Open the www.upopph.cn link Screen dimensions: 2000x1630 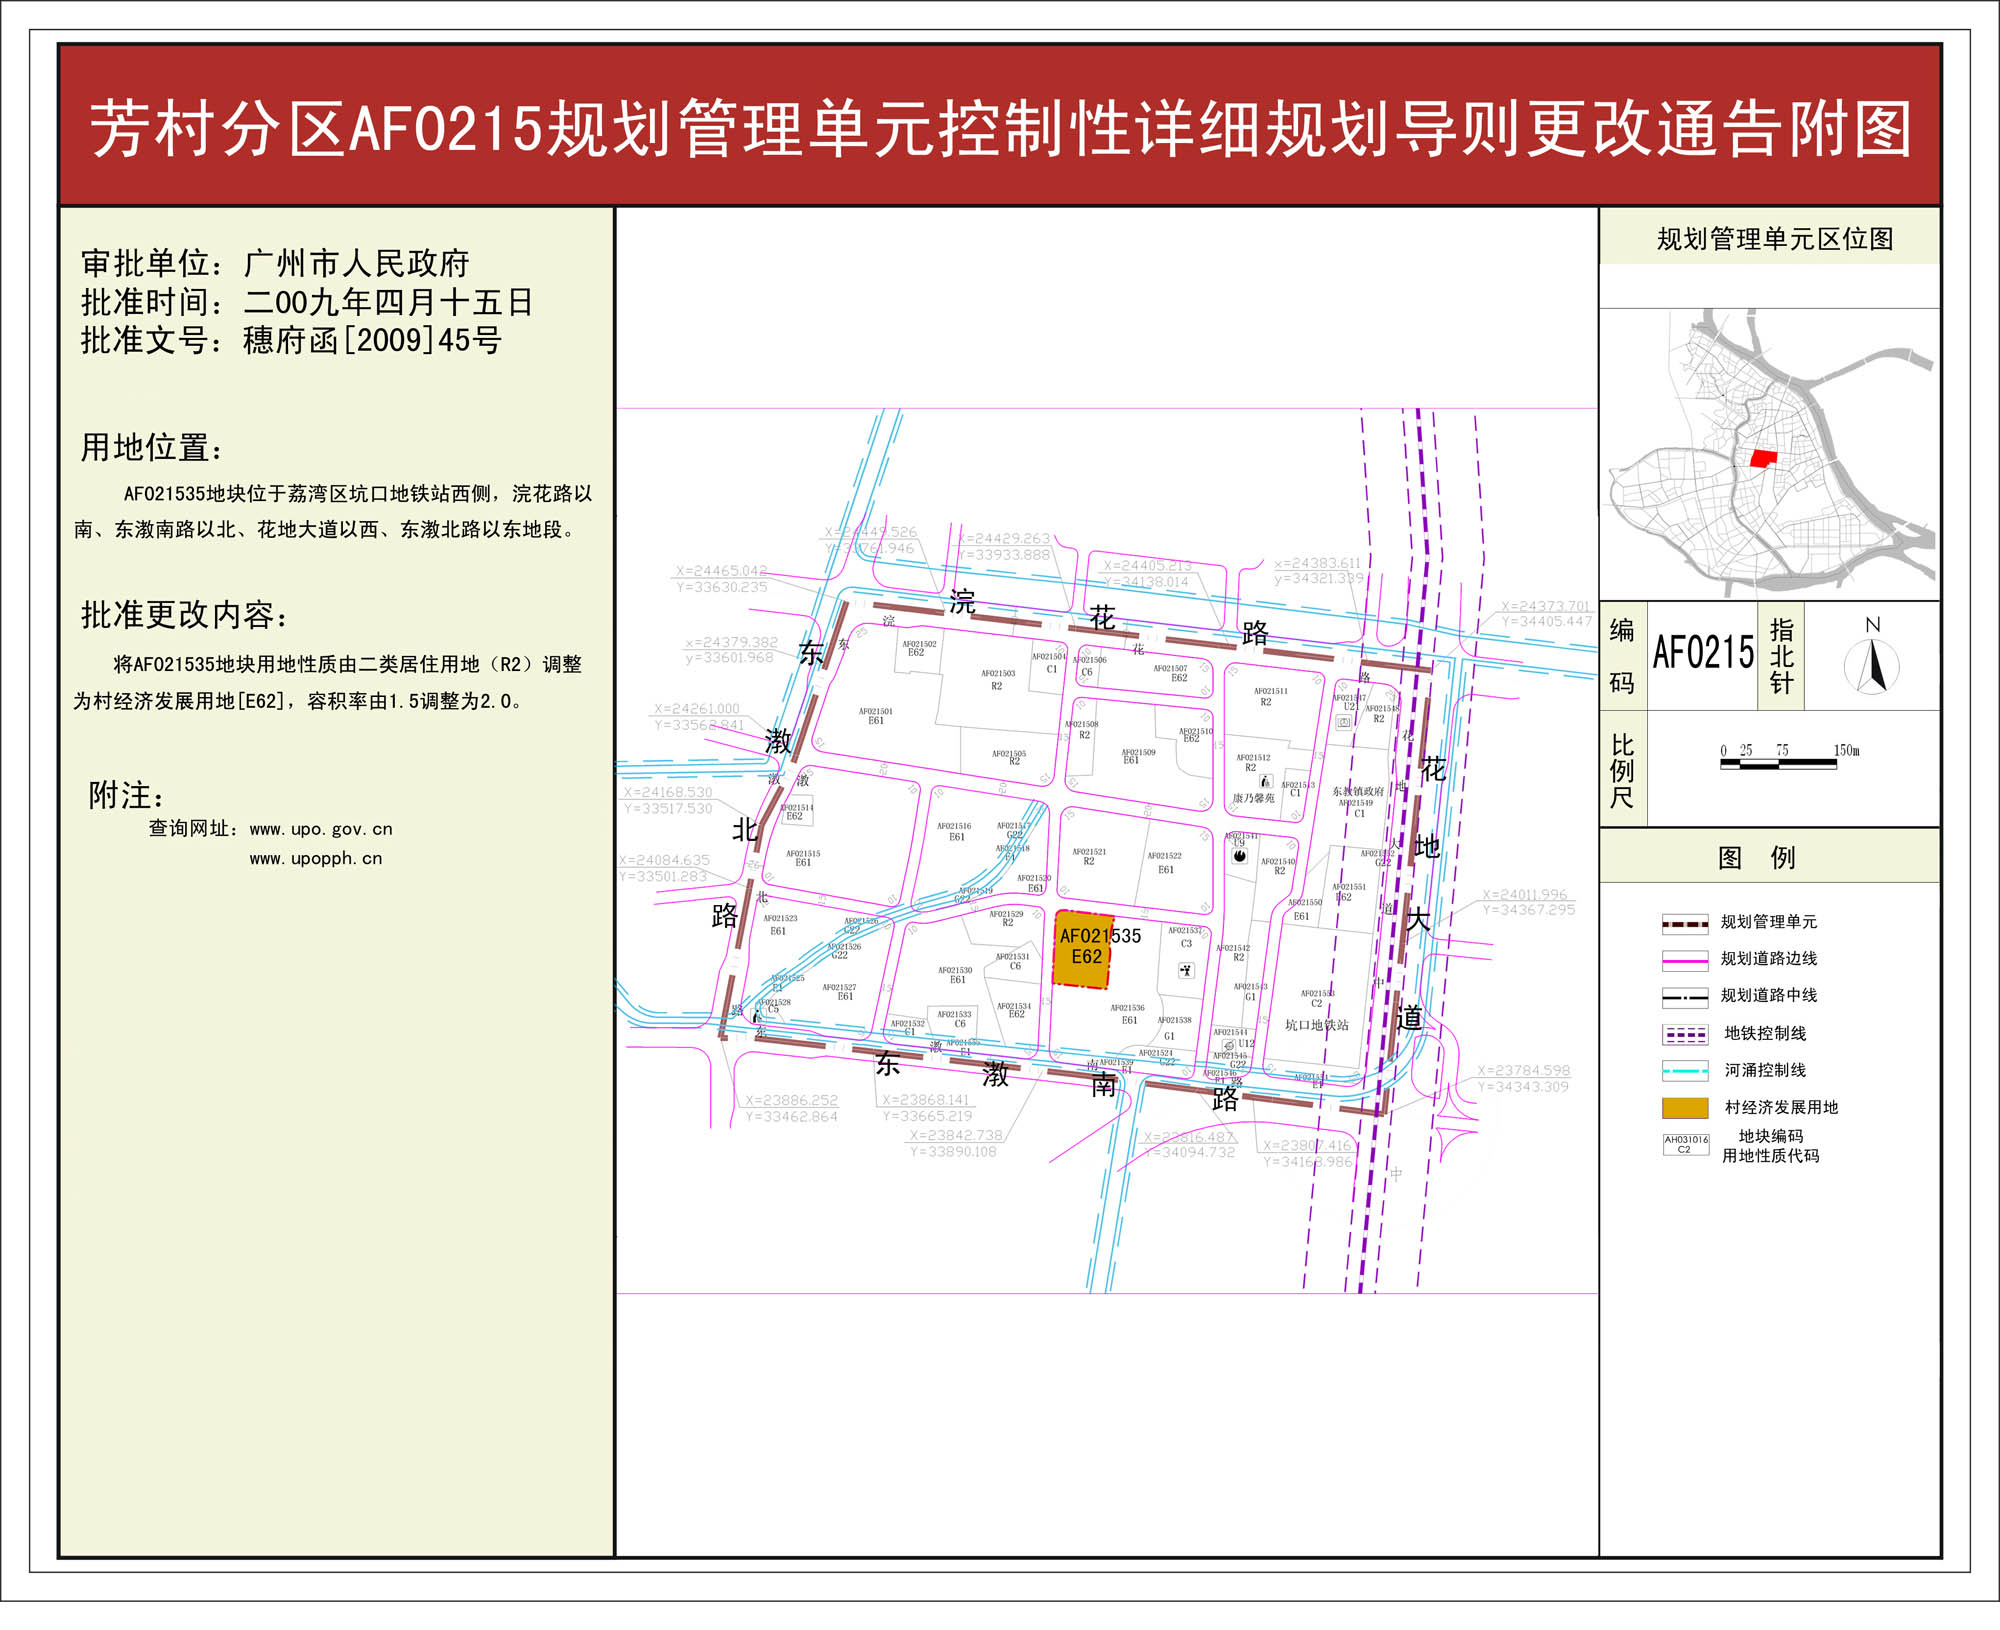[x=316, y=859]
